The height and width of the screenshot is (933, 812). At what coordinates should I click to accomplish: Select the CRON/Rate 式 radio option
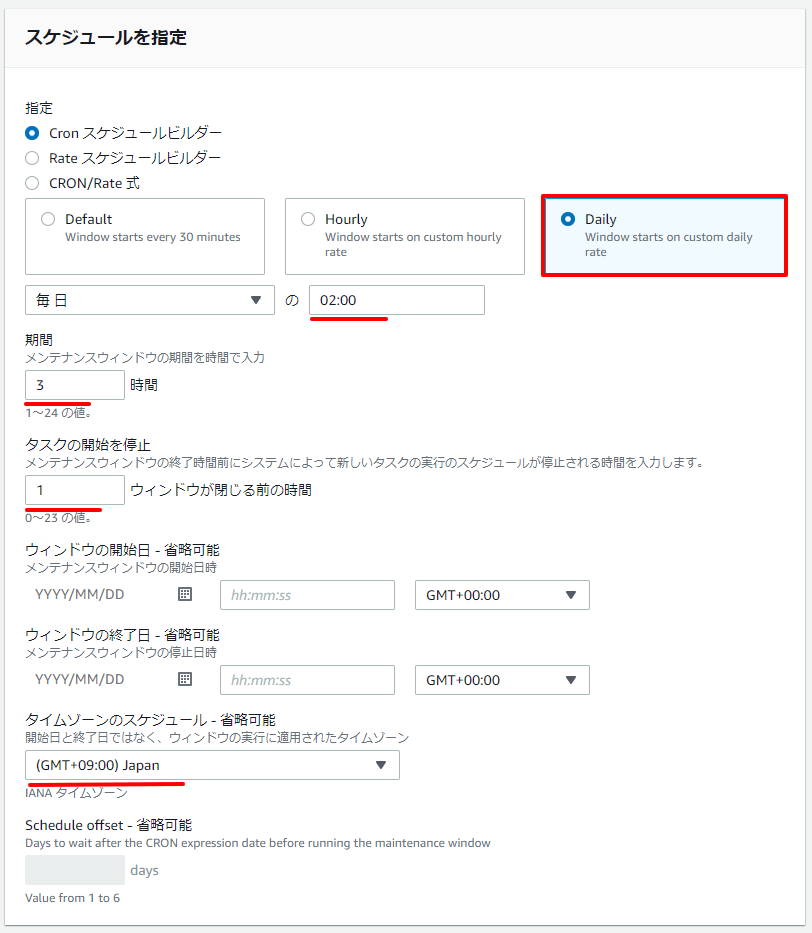point(32,183)
